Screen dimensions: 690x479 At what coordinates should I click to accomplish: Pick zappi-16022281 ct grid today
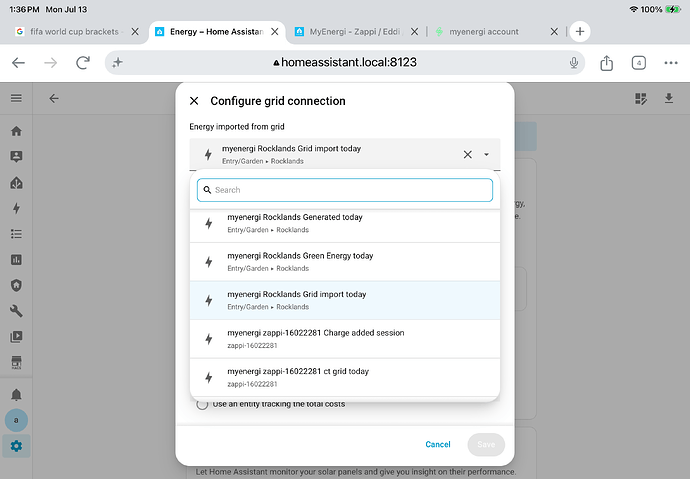coord(345,377)
